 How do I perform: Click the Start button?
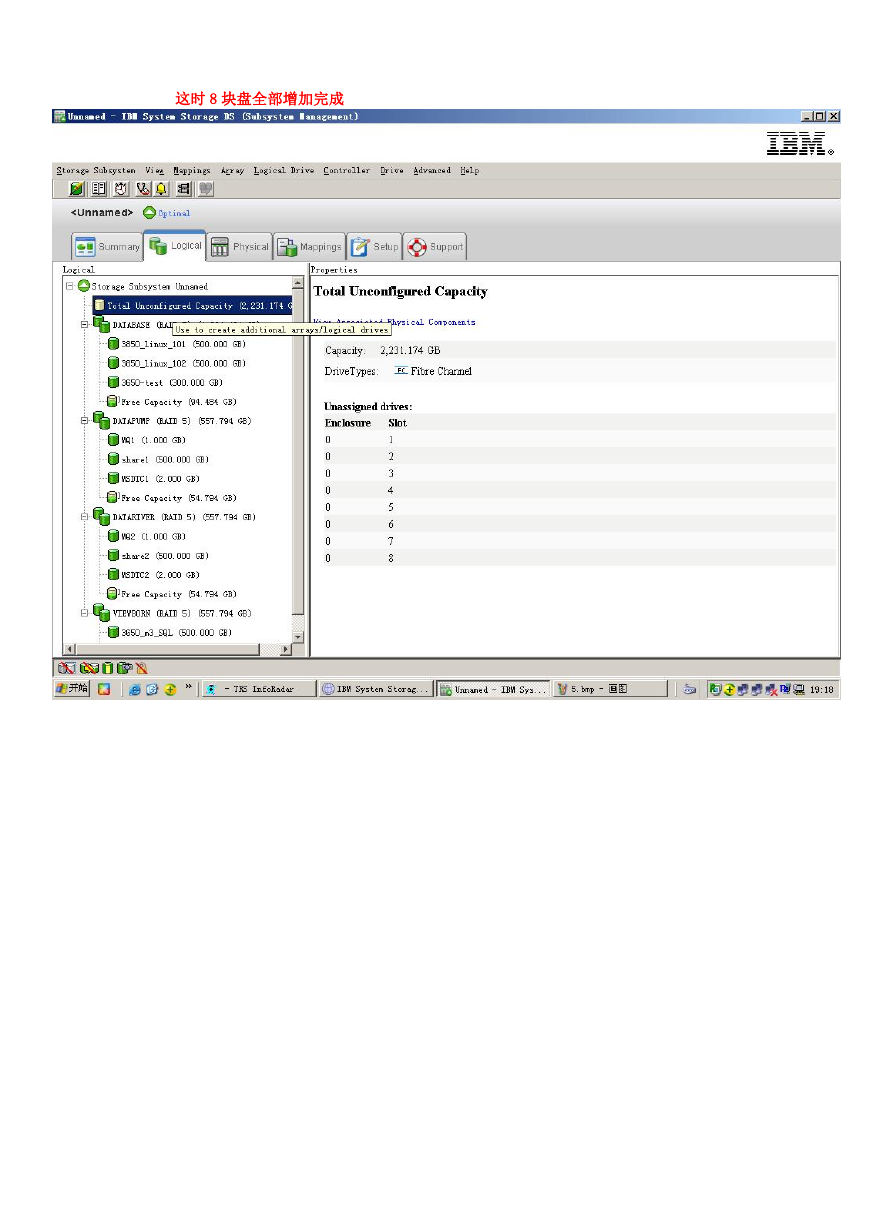point(72,689)
